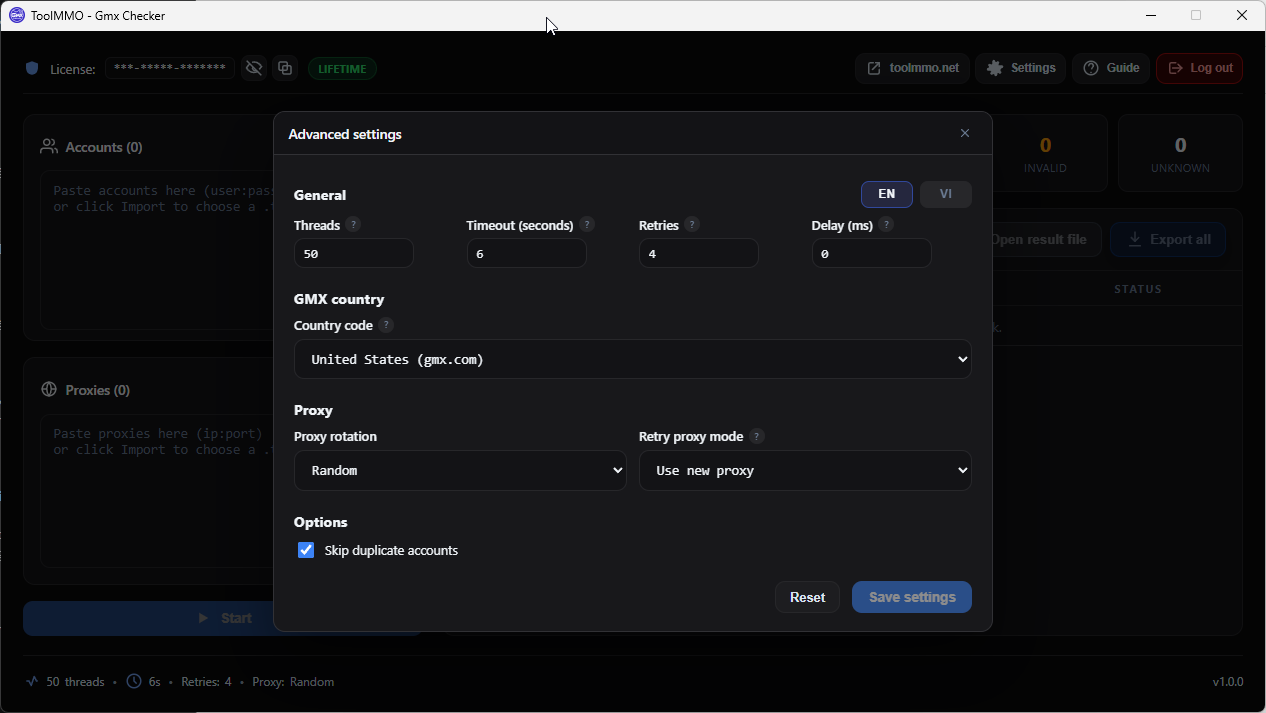
Task: Minimize the ToolMMO window
Action: tap(1151, 15)
